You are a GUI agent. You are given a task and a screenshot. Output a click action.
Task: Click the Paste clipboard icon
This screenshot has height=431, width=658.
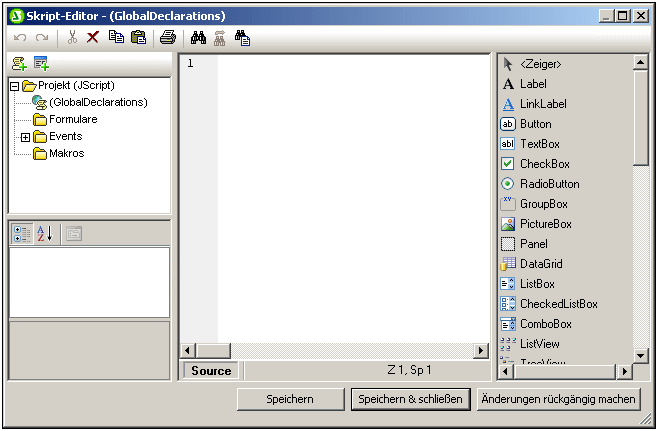tap(138, 37)
